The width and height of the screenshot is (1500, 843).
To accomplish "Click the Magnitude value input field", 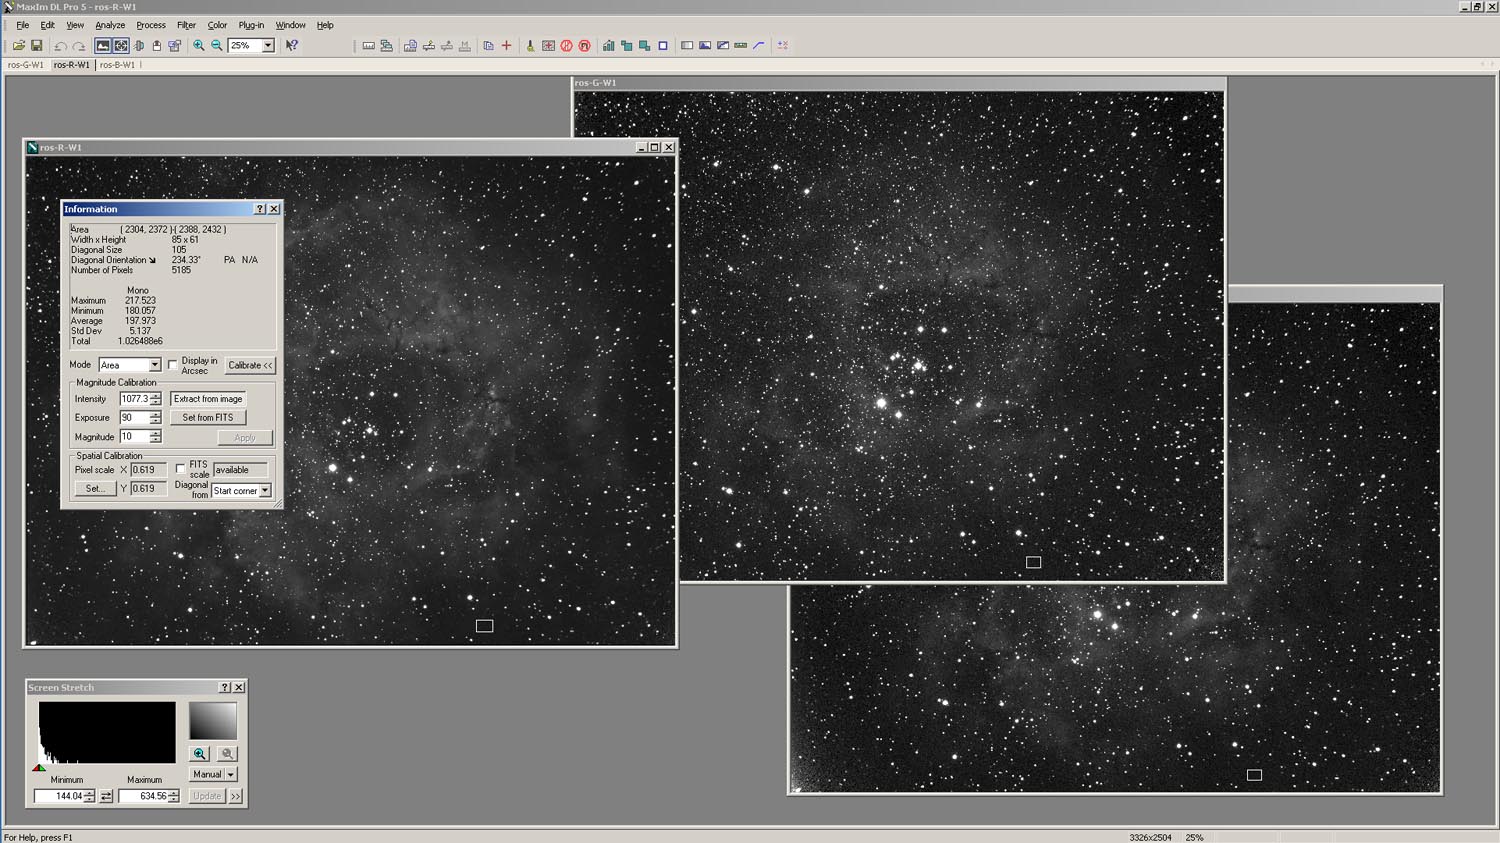I will tap(133, 437).
